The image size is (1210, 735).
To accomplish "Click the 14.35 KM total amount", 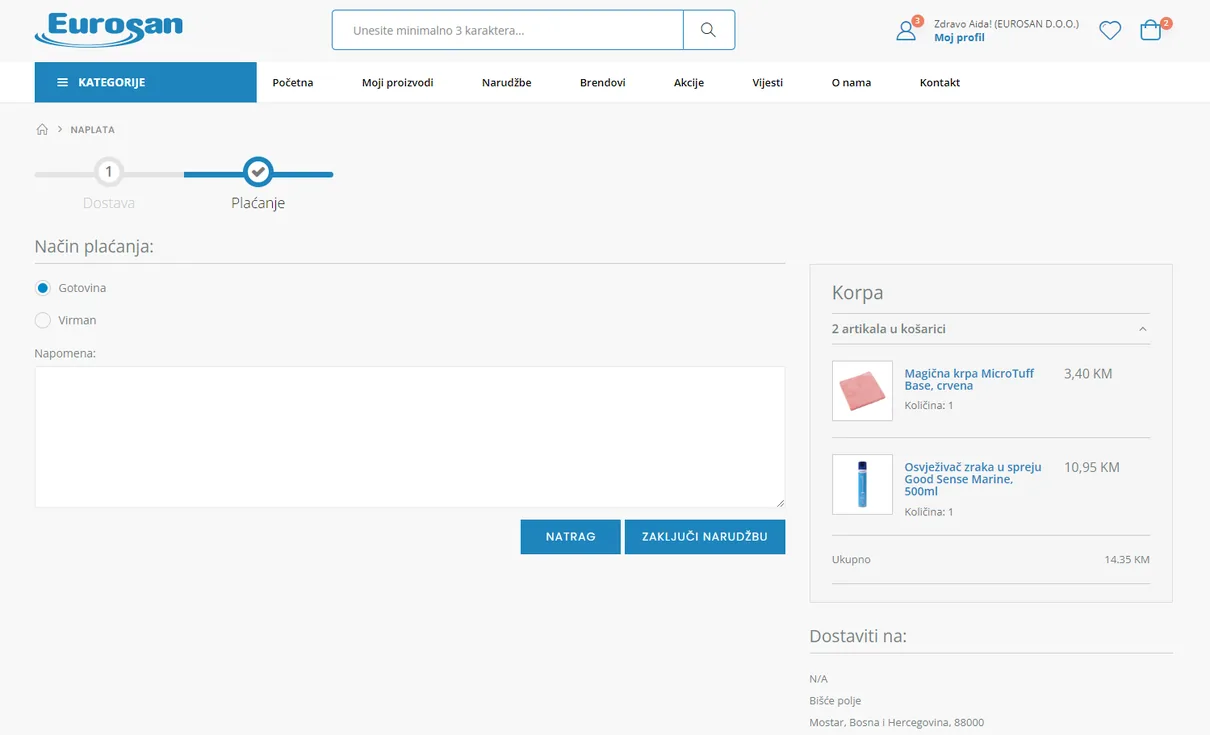I will click(x=1127, y=560).
